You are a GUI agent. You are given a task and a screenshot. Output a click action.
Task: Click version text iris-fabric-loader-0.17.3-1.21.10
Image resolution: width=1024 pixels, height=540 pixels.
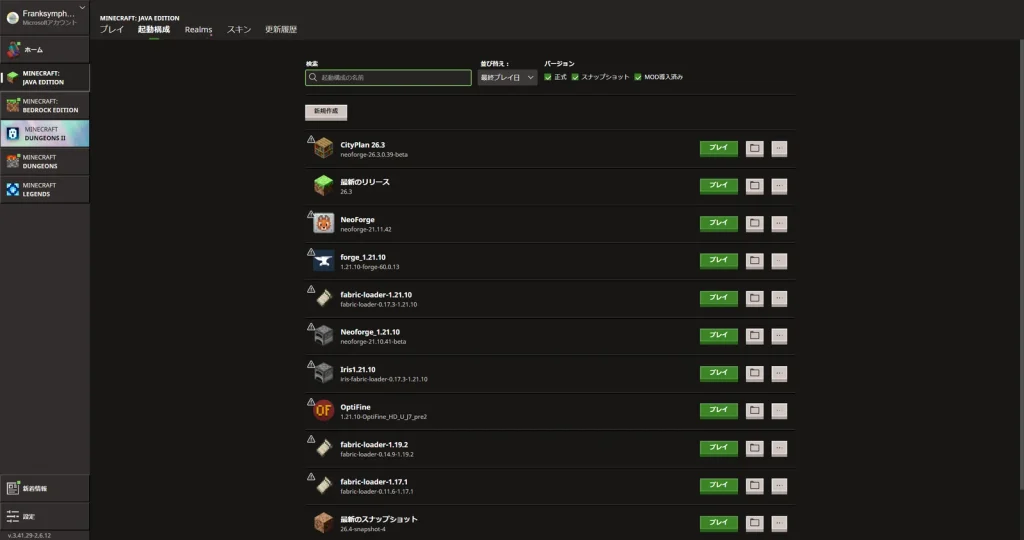(384, 379)
